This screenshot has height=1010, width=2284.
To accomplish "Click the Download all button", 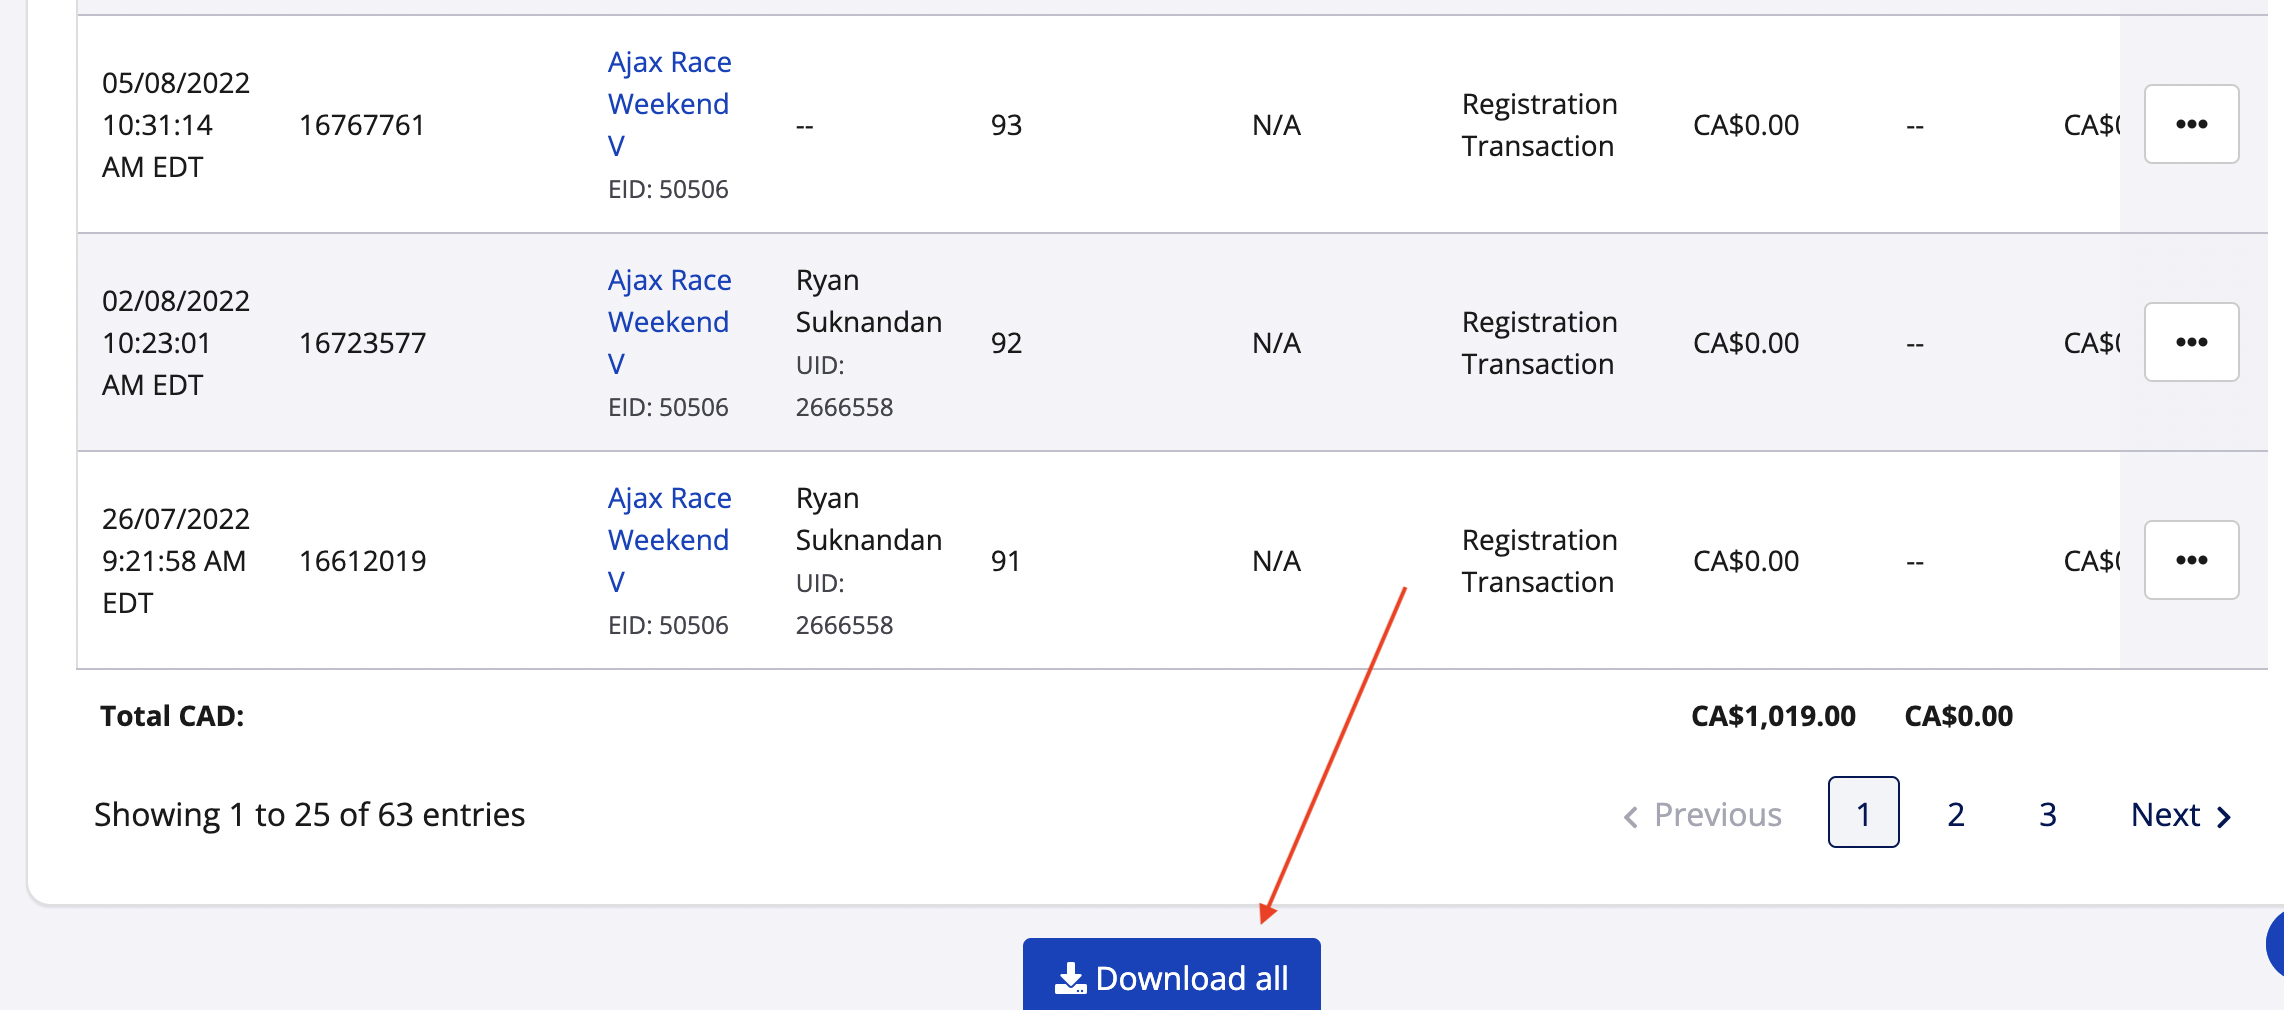I will (1171, 976).
